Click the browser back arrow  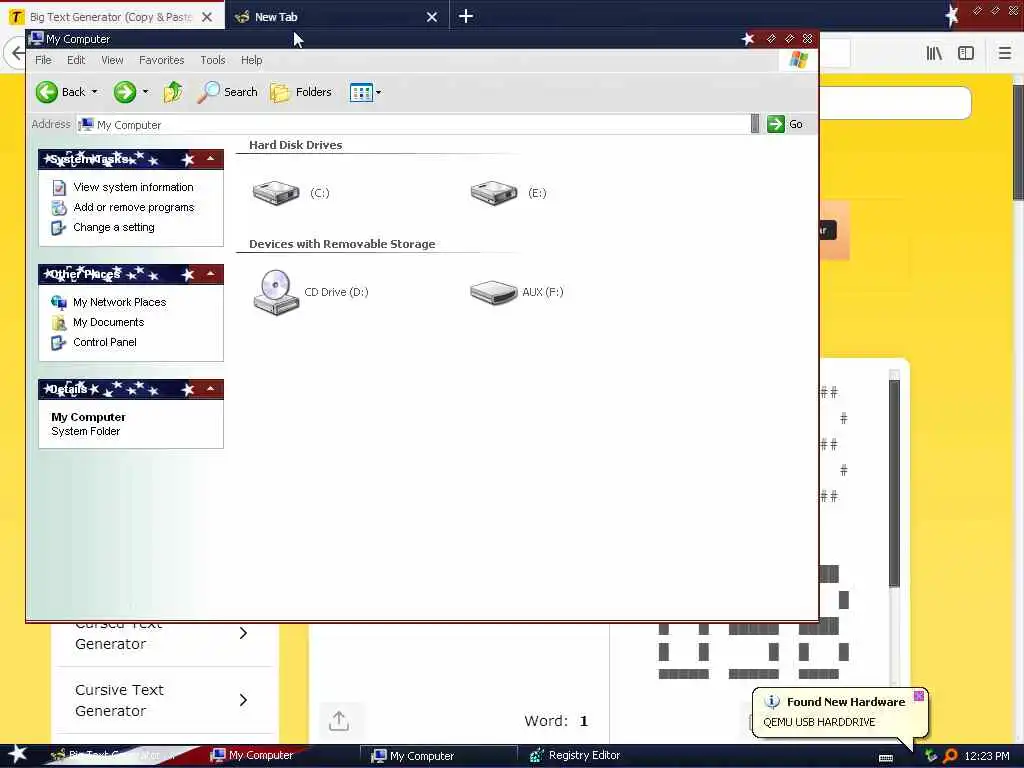(16, 53)
